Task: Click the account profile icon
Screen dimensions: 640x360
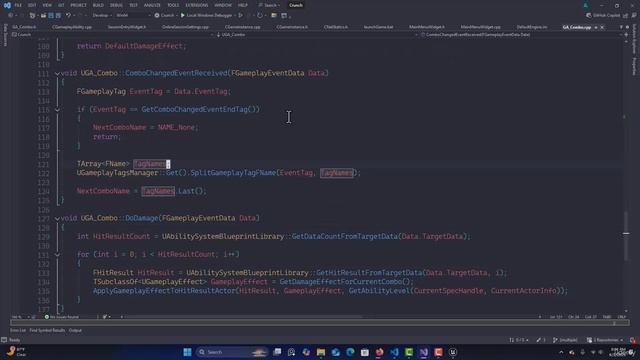Action: coord(586,5)
